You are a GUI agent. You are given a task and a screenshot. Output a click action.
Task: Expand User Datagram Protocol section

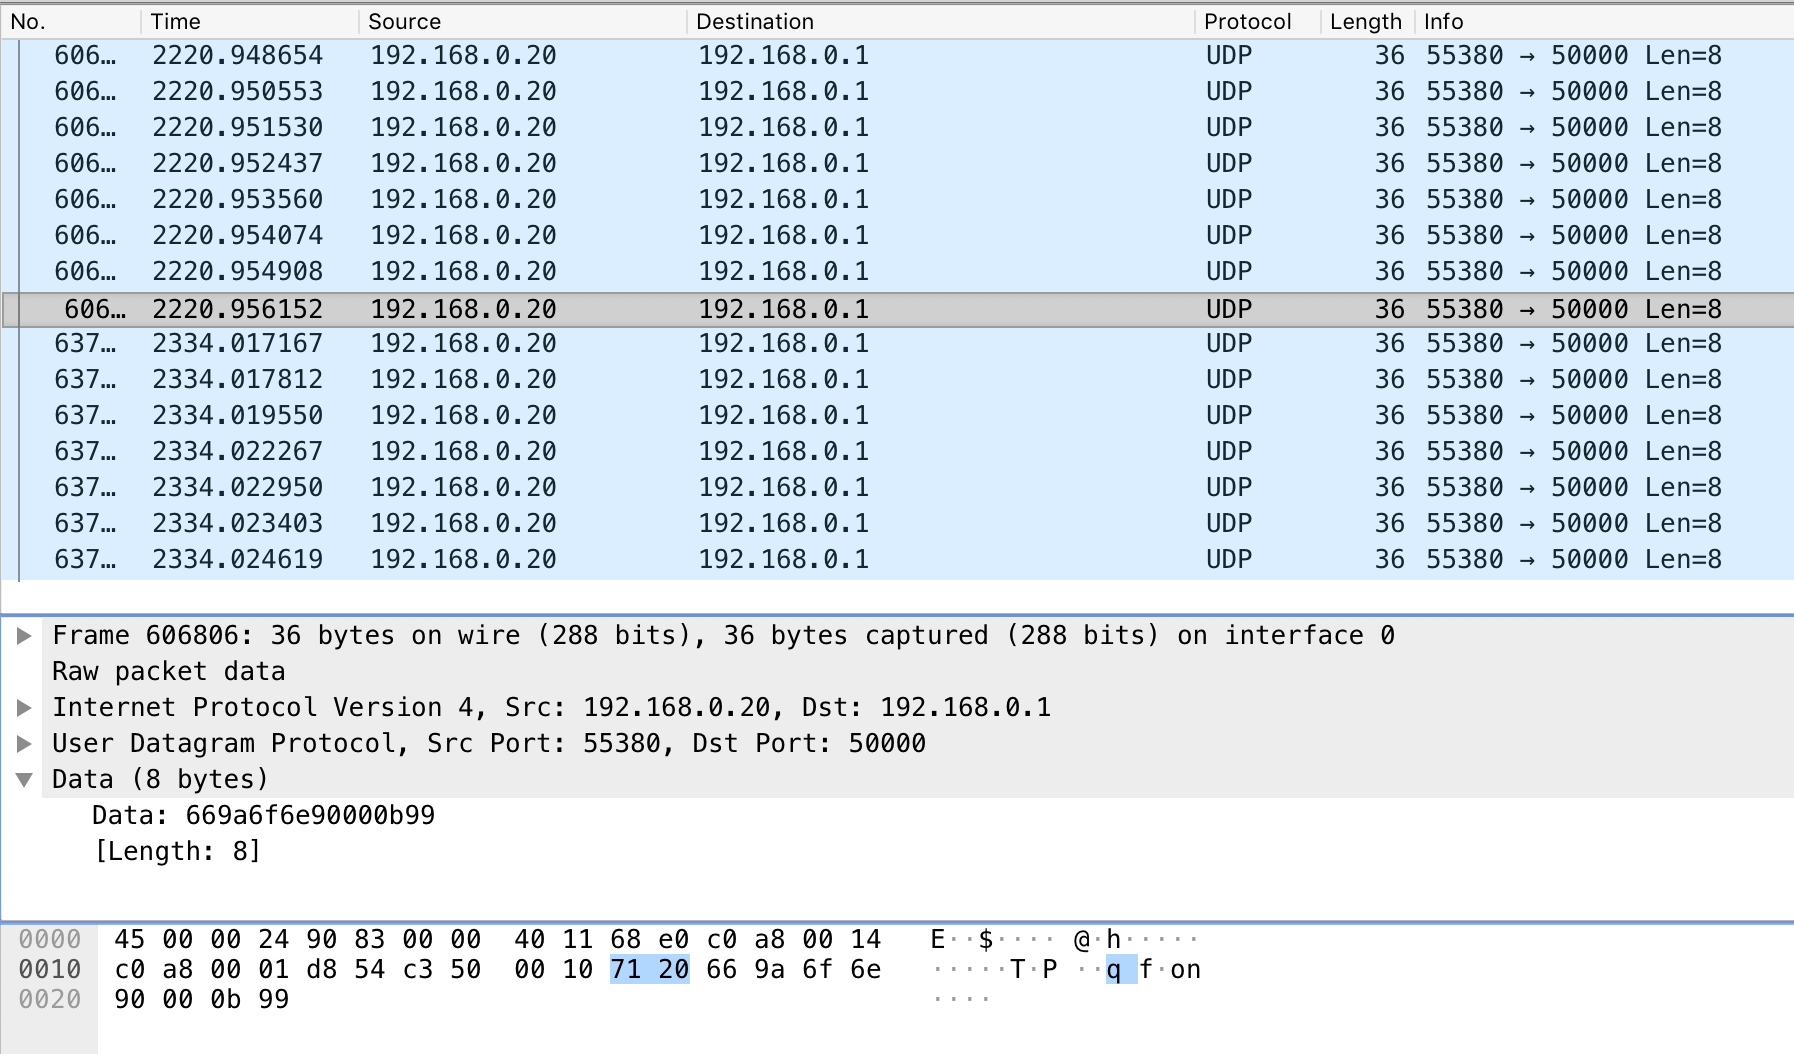tap(24, 744)
